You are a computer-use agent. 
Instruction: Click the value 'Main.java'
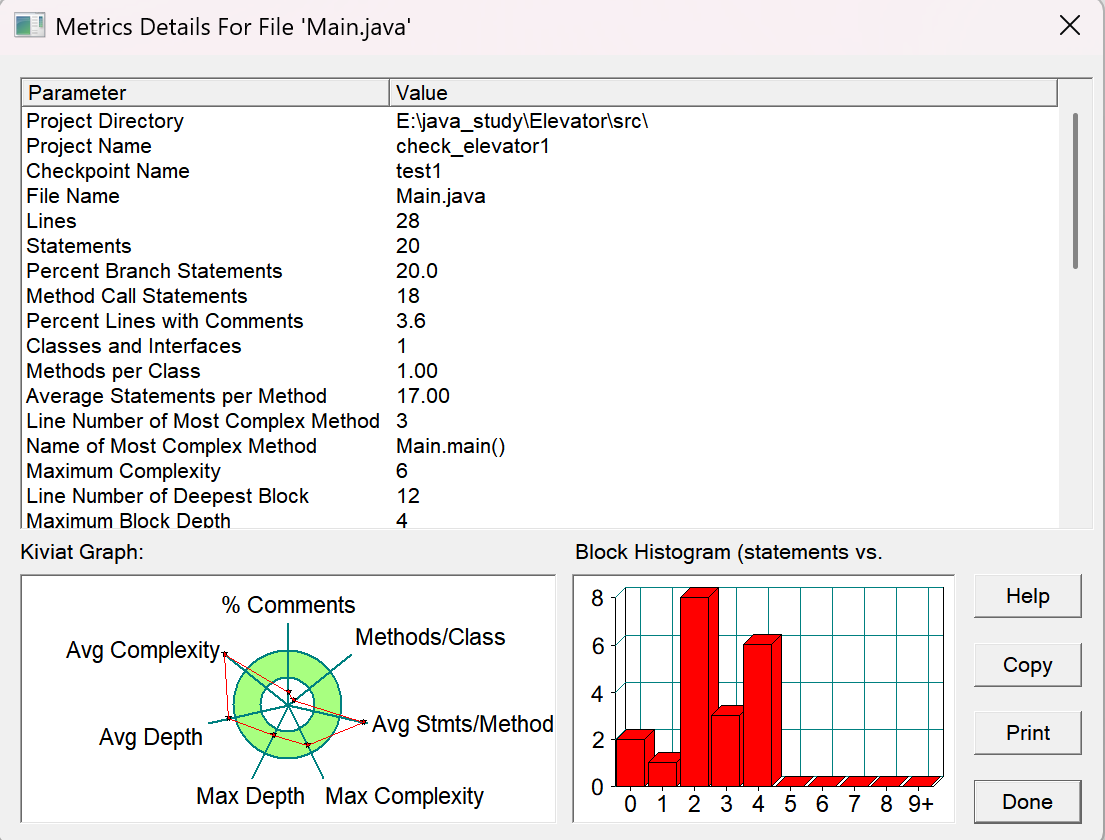[440, 196]
